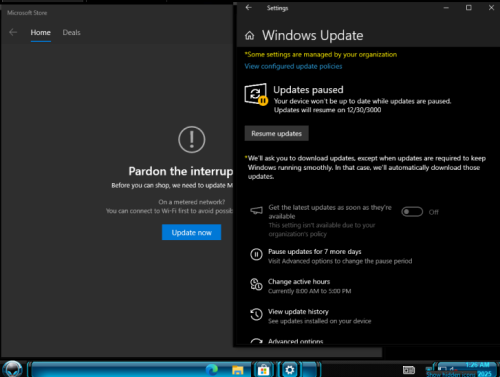Image resolution: width=500 pixels, height=377 pixels.
Task: Open Advanced options entry
Action: (296, 341)
